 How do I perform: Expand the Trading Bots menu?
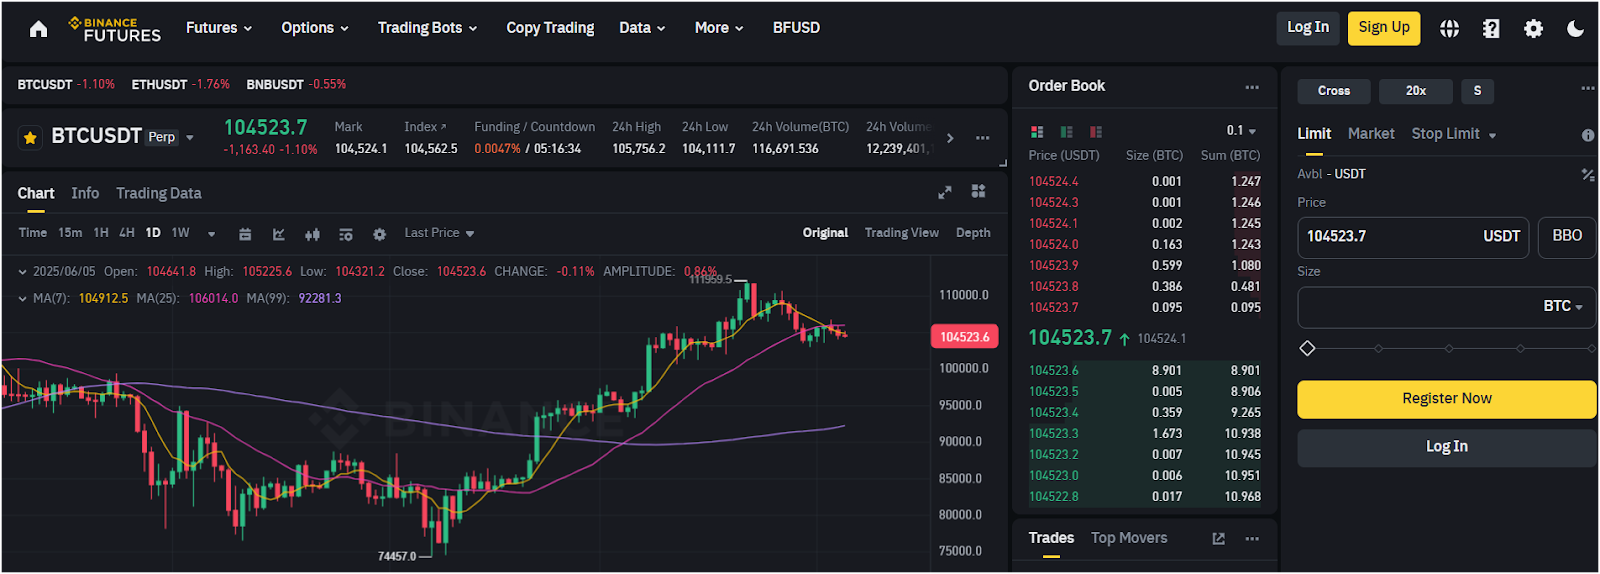point(427,28)
